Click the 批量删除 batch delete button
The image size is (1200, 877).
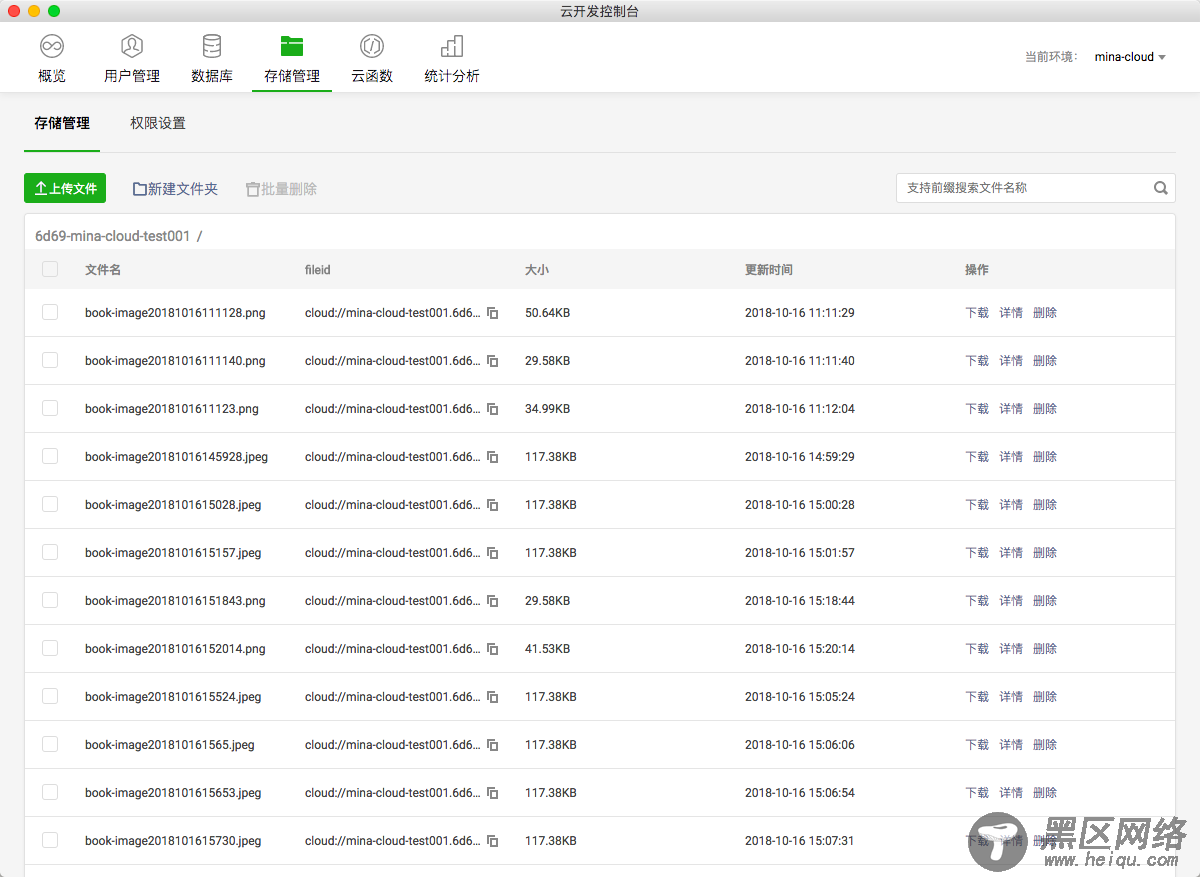tap(282, 188)
